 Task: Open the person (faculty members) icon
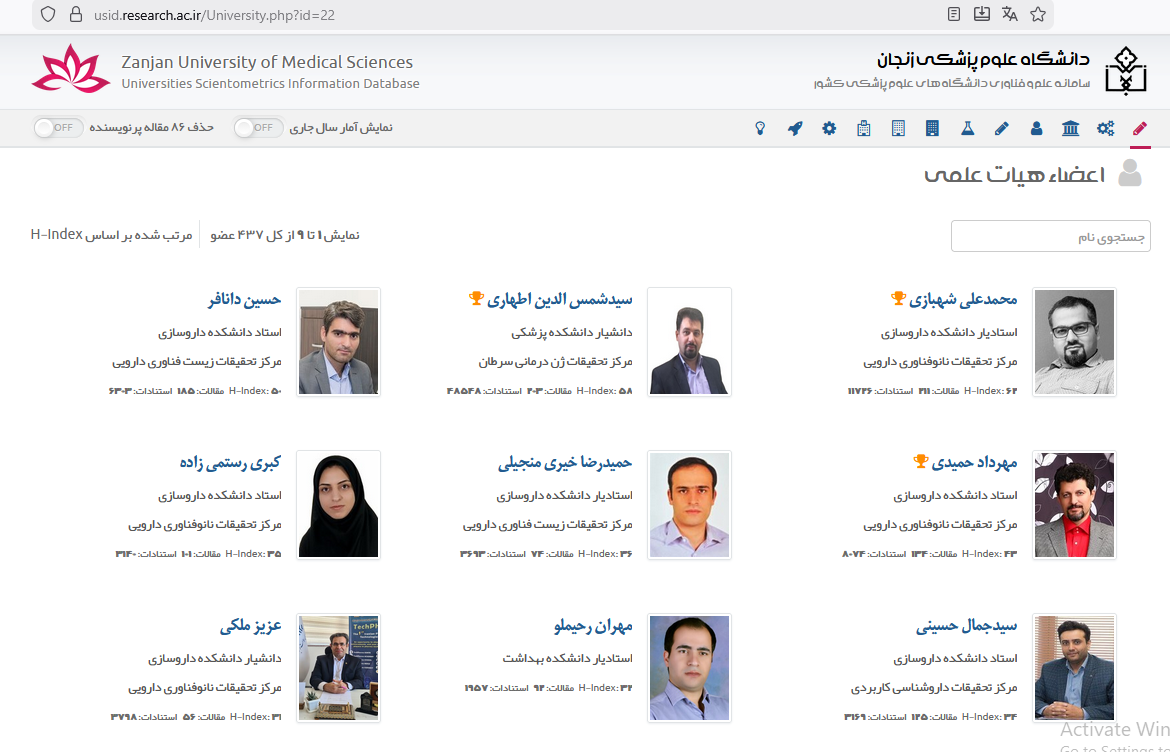(x=1036, y=128)
